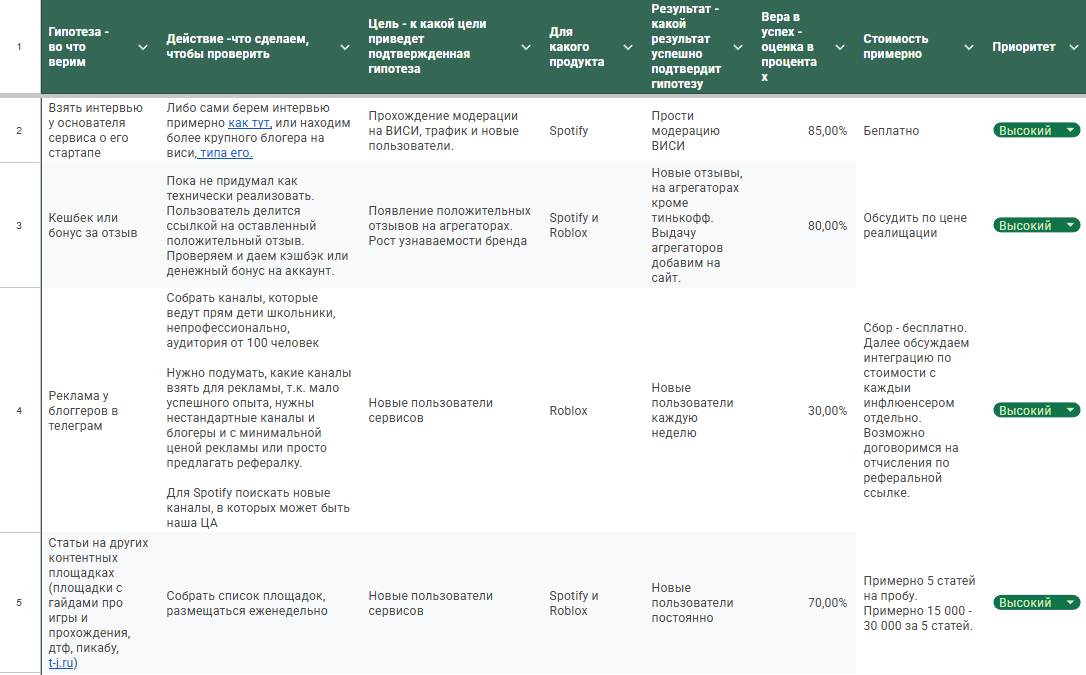Viewport: 1086px width, 675px height.
Task: Open filter dropdown for Действие column
Action: coord(345,47)
